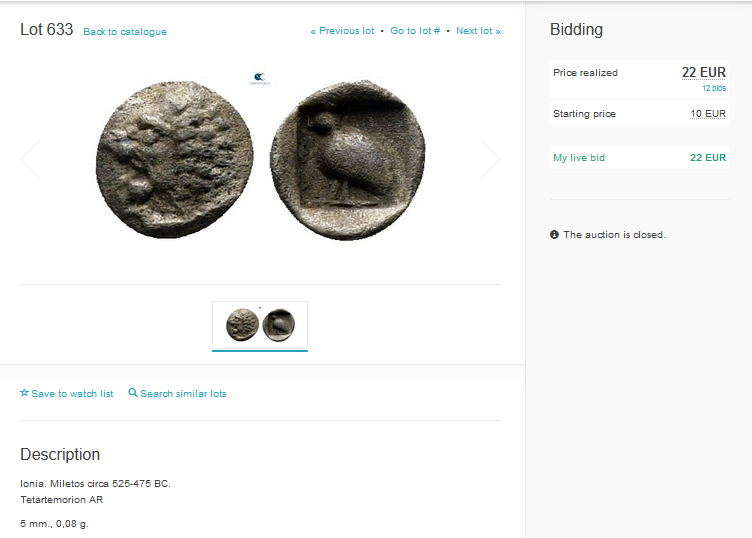The height and width of the screenshot is (538, 752).
Task: Click the left carousel arrow beside coin image
Action: 31,159
